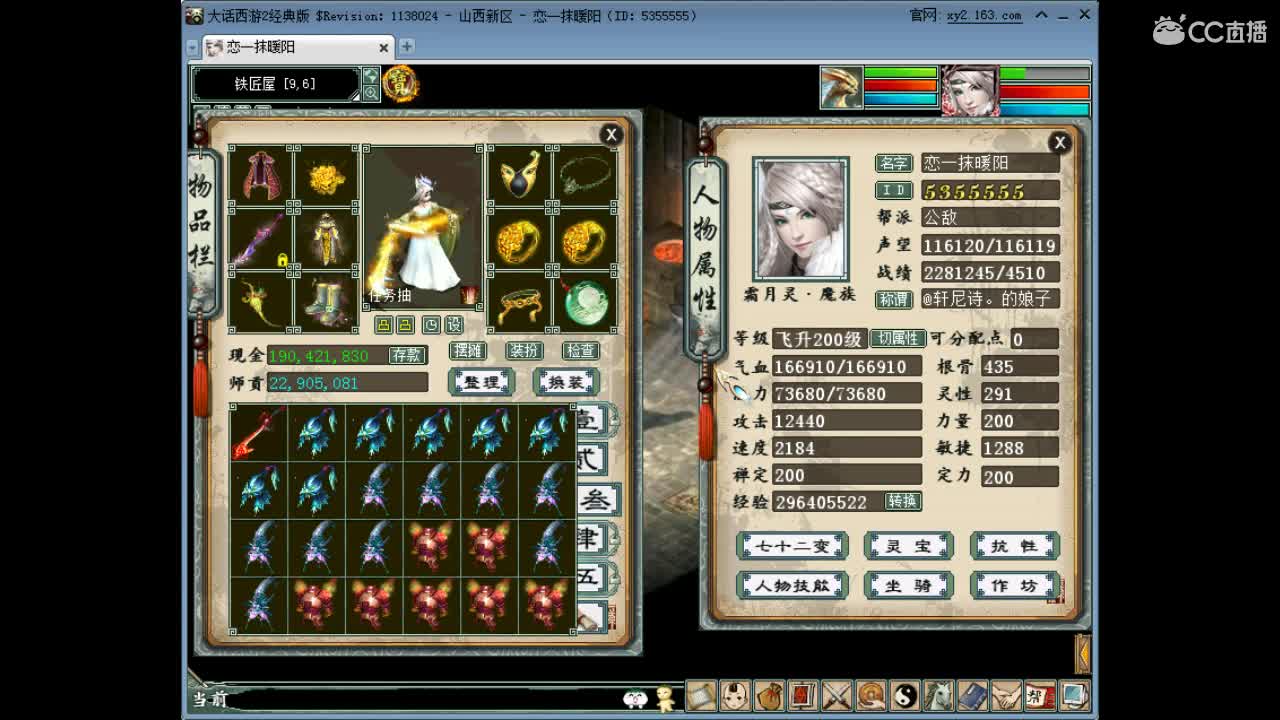Click the 摆摊 stall button
Screen dimensions: 1280x720
pos(468,351)
